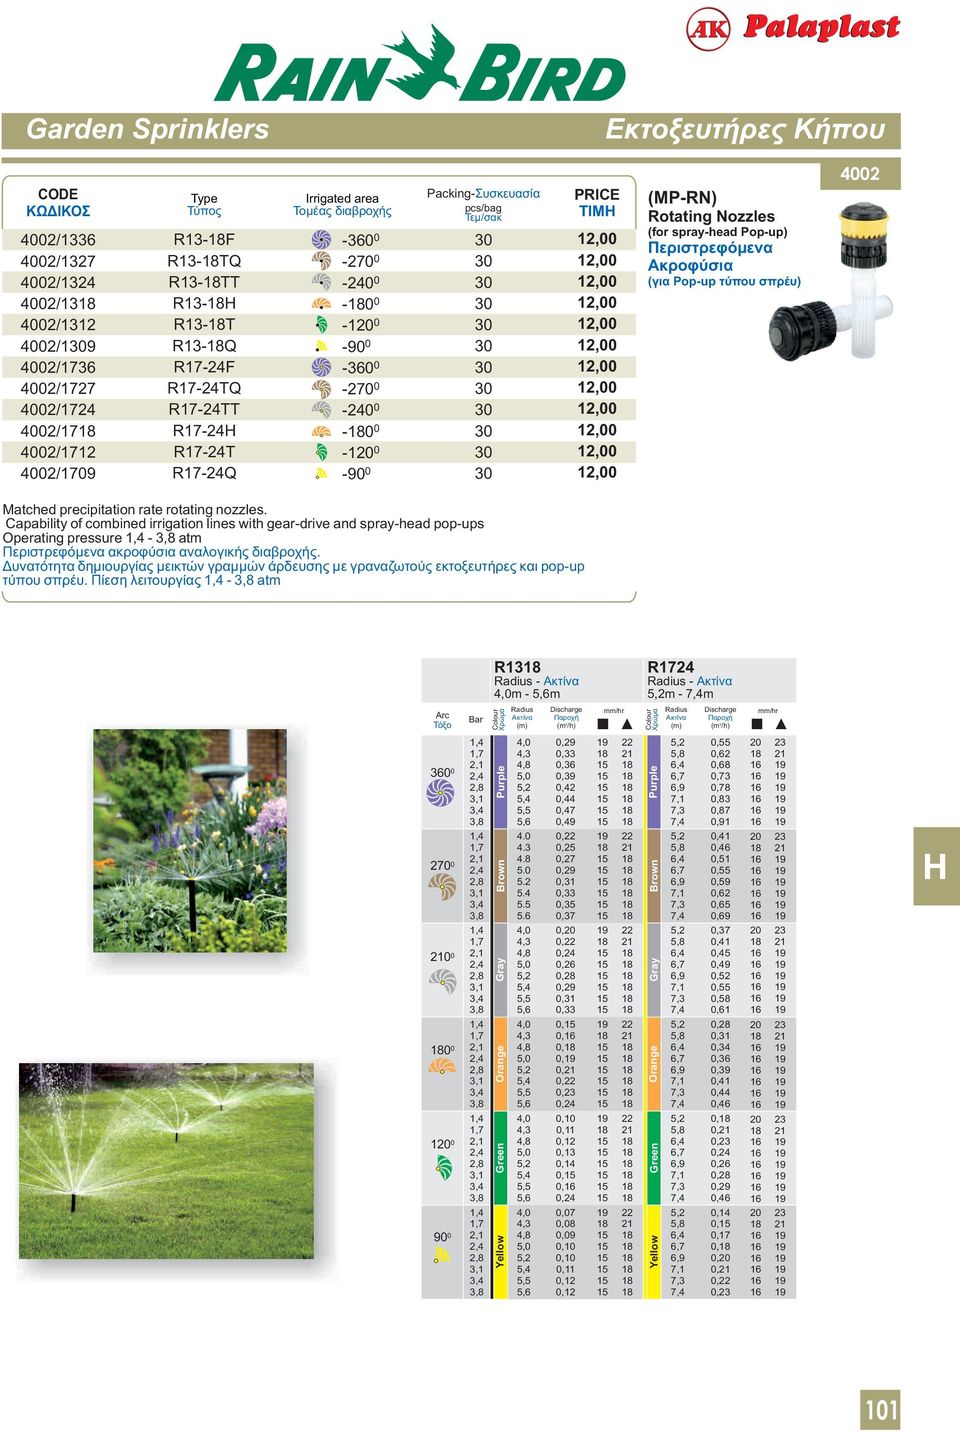Click the page number 101 box
Screen dimensions: 960x1433
[x=880, y=1410]
